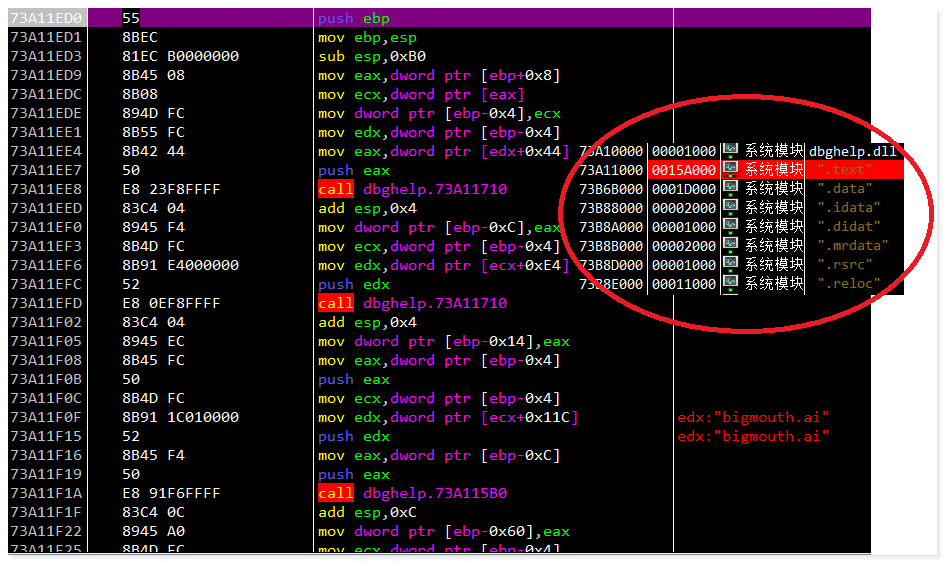The height and width of the screenshot is (563, 945).
Task: Select the ".data" section name
Action: coord(844,189)
